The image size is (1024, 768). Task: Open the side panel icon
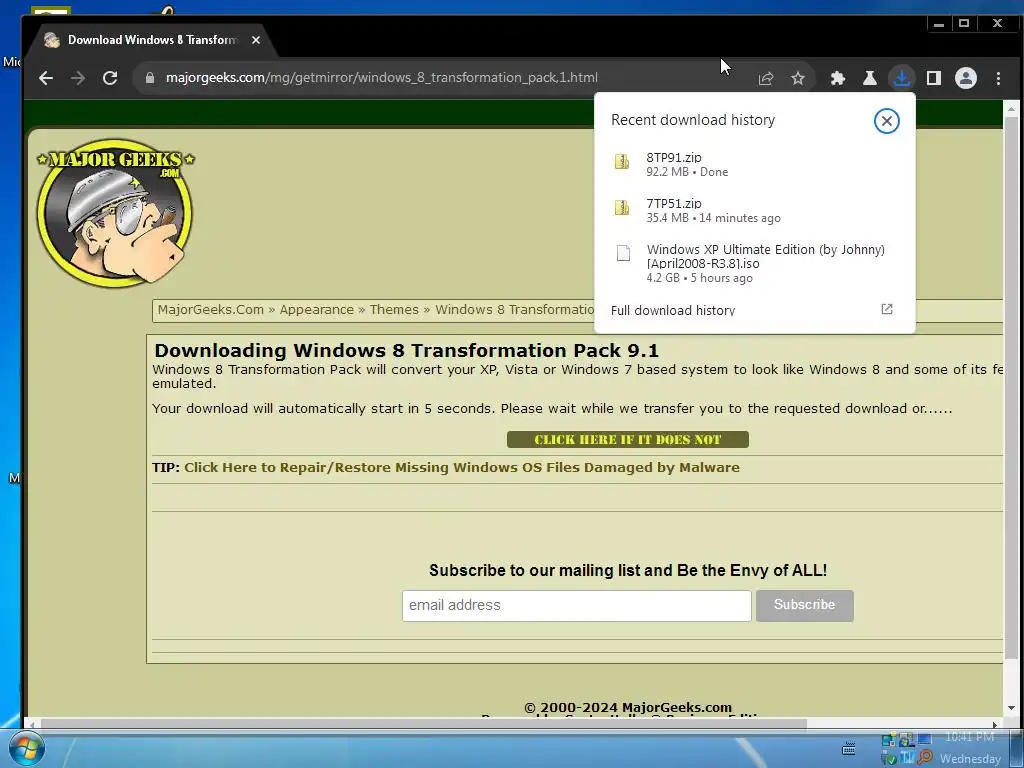[x=933, y=78]
